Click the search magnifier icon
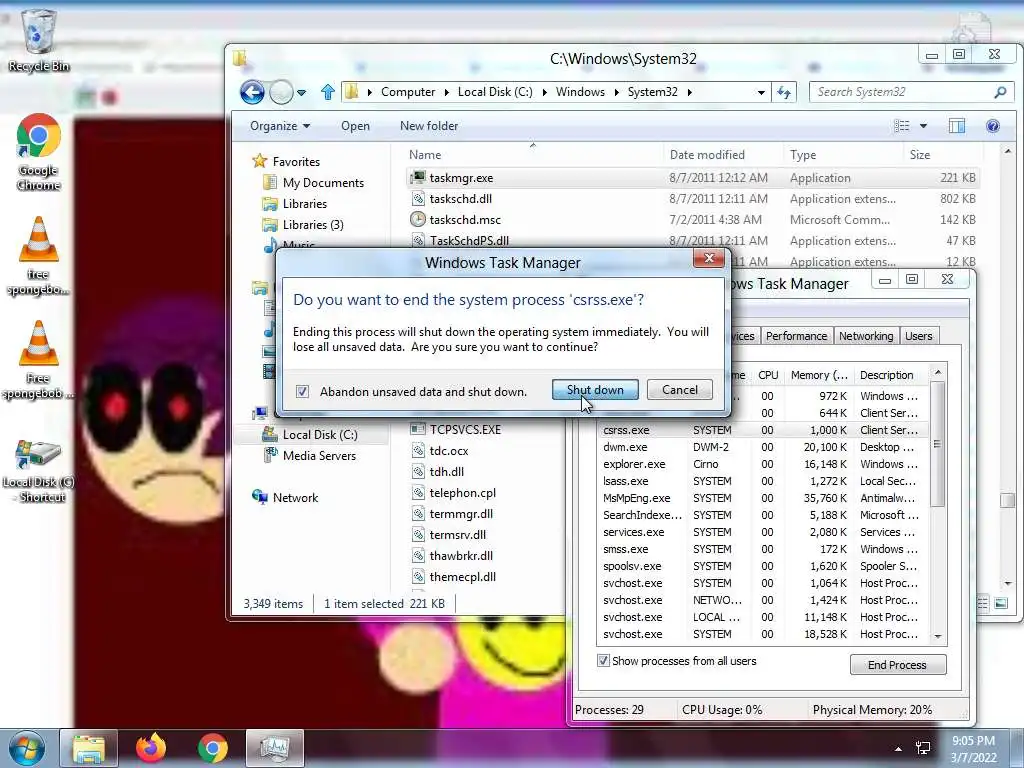This screenshot has height=768, width=1024. 1000,92
